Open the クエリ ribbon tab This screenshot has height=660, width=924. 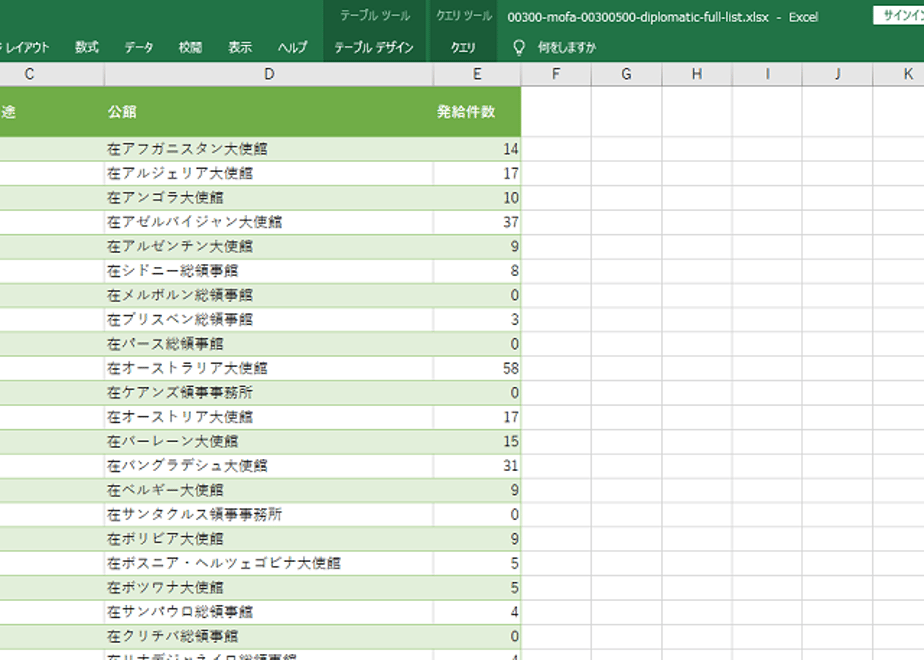pos(463,48)
